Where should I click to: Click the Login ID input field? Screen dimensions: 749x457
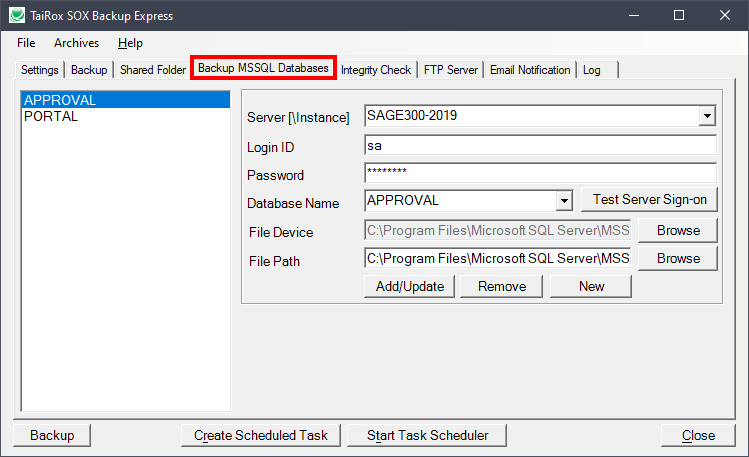point(540,146)
